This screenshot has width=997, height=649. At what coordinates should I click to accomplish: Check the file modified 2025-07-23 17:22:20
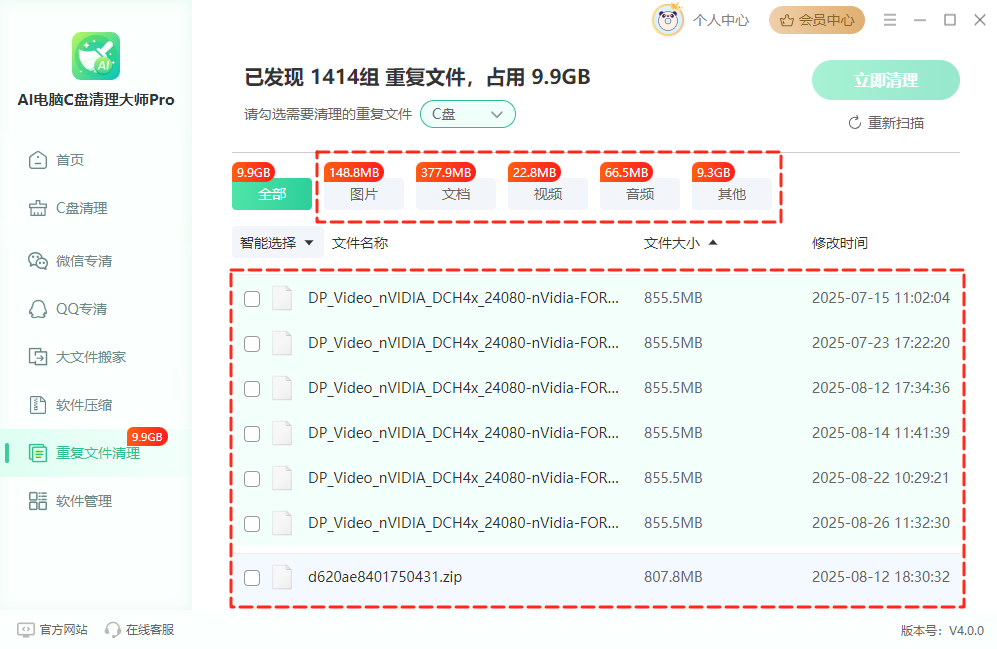[x=252, y=344]
